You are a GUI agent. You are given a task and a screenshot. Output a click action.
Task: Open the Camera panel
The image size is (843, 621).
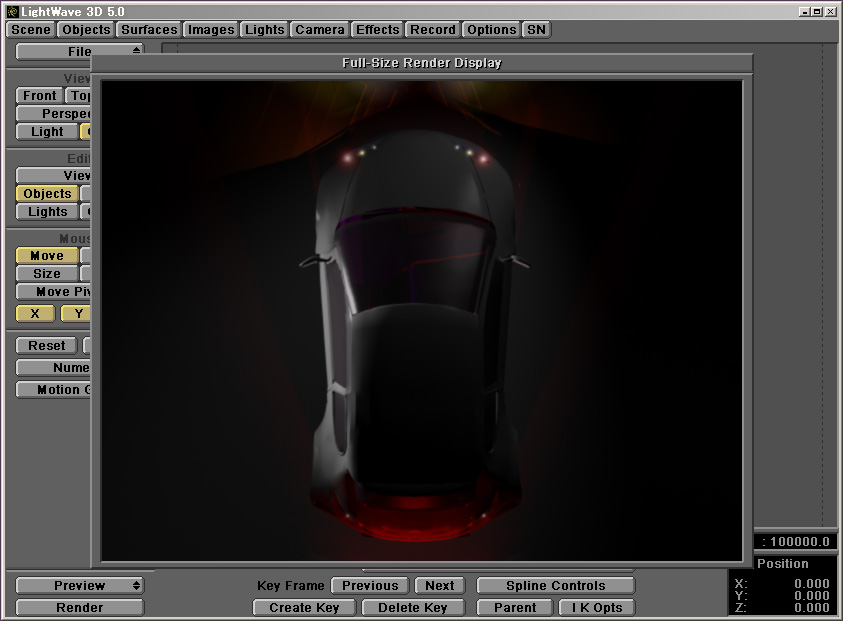(x=320, y=30)
